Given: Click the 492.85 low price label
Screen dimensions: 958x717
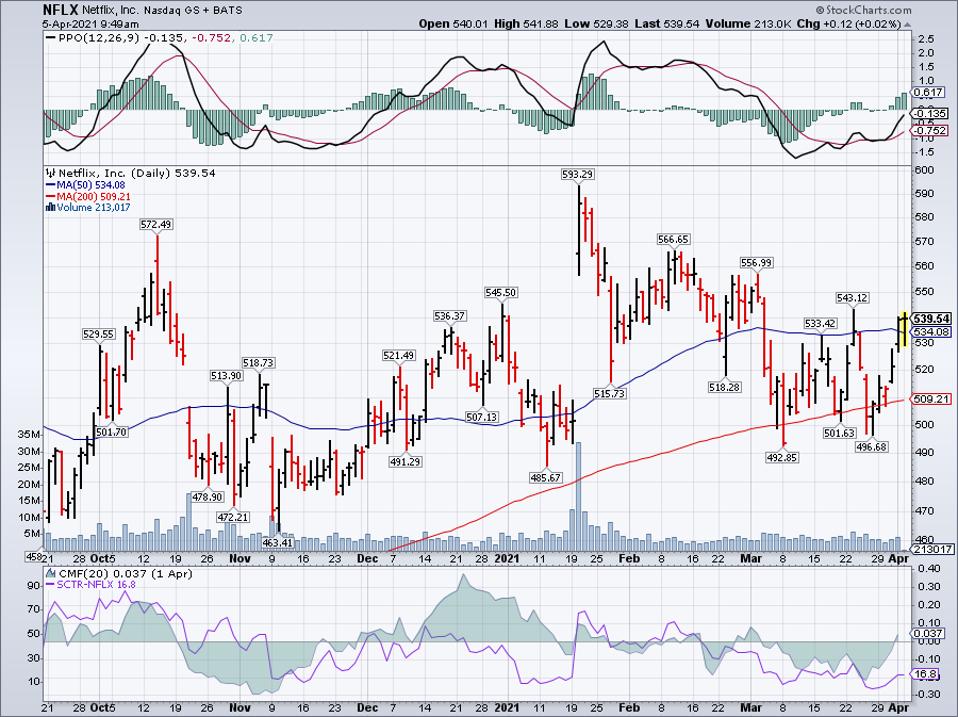Looking at the screenshot, I should (x=782, y=457).
